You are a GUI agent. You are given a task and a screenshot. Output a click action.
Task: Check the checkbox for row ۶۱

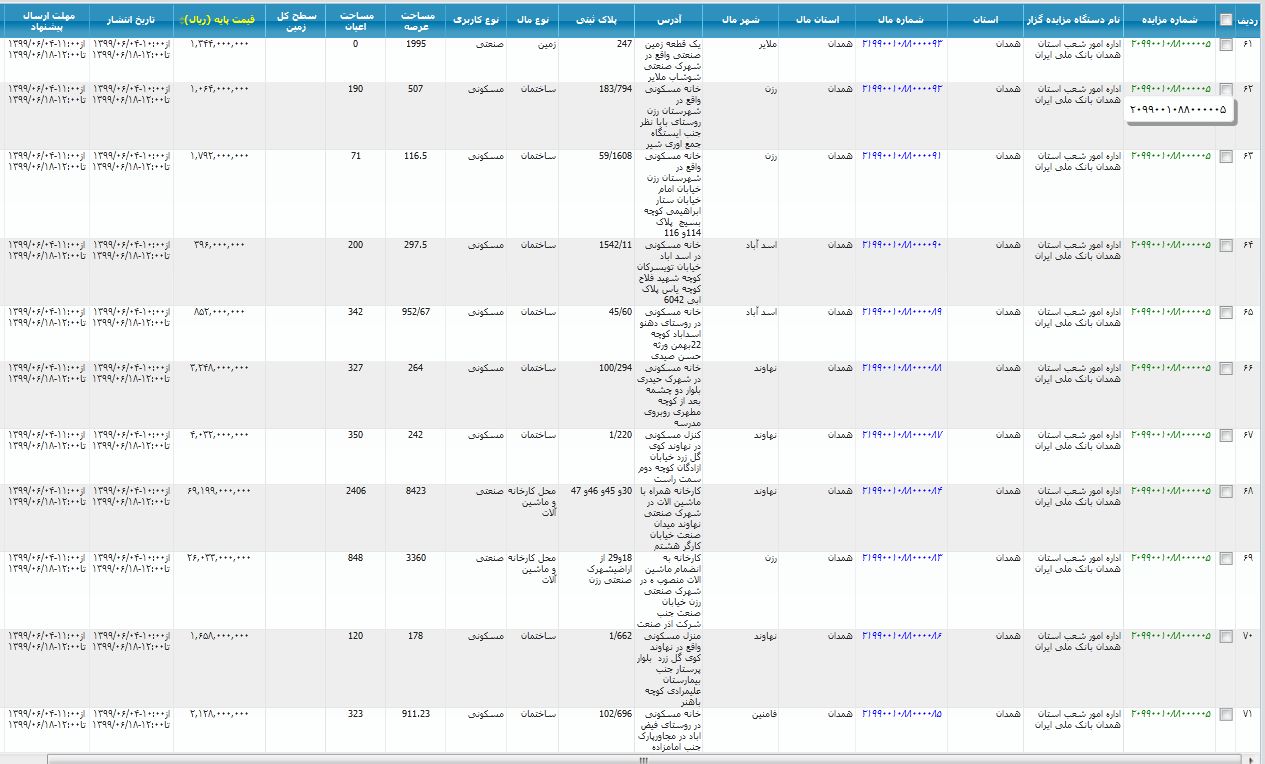[1226, 45]
